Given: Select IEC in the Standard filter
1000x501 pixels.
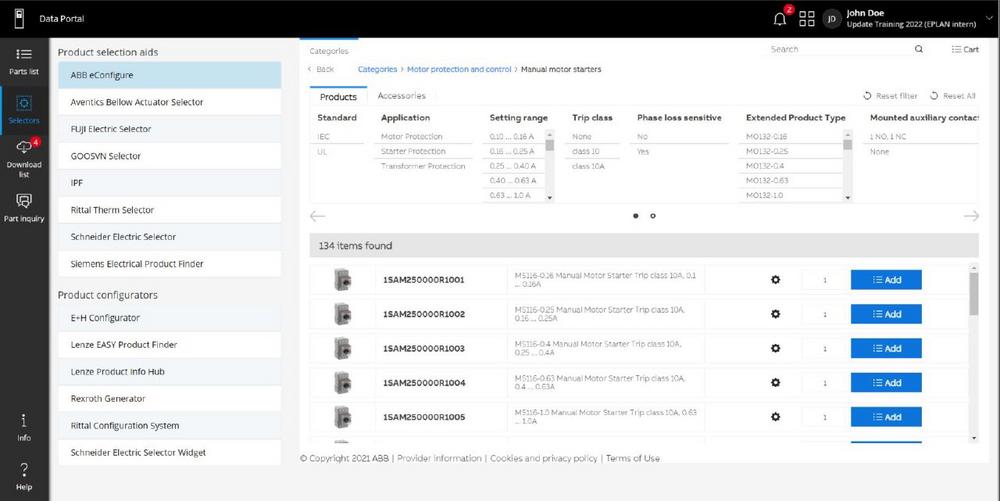Looking at the screenshot, I should 323,137.
